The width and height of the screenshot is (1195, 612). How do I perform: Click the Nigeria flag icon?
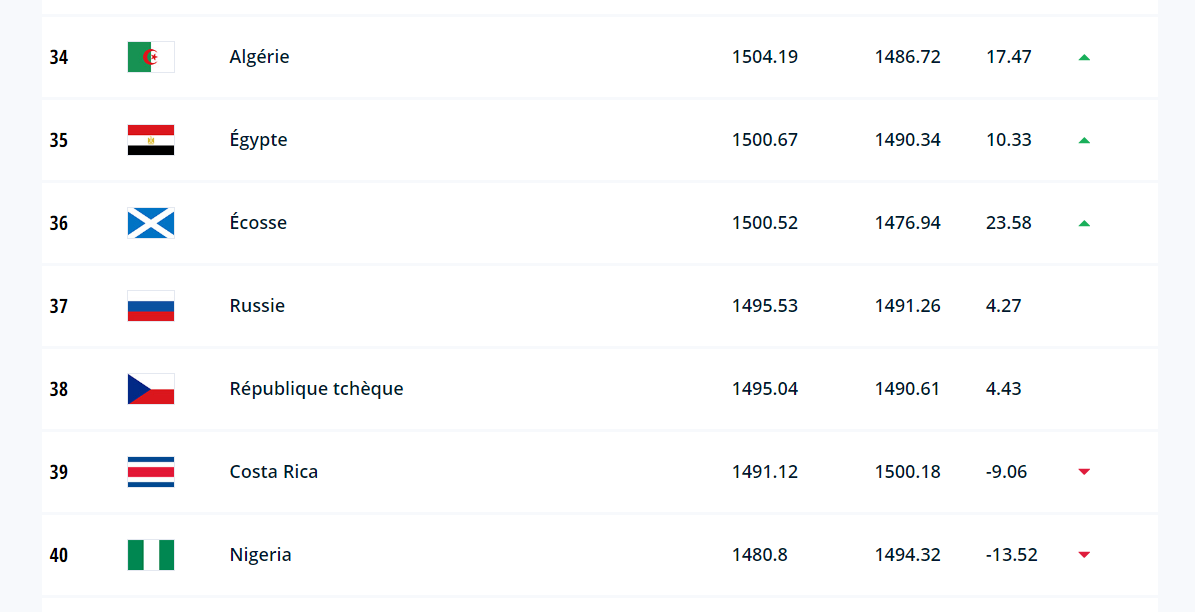click(151, 555)
